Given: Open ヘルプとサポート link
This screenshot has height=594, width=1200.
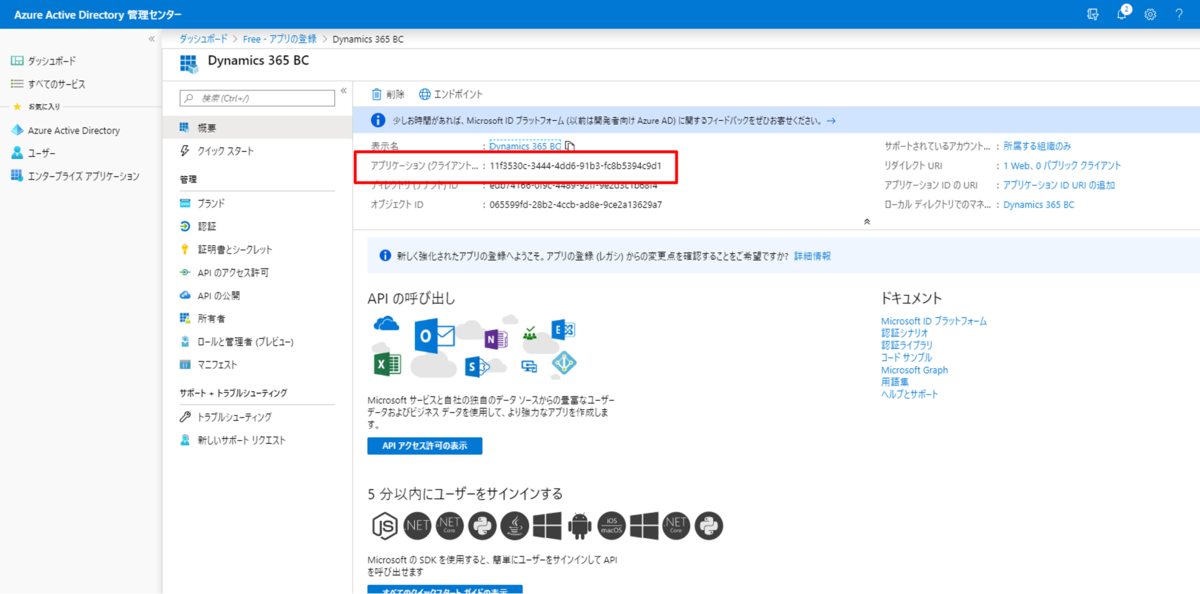Looking at the screenshot, I should click(x=910, y=394).
